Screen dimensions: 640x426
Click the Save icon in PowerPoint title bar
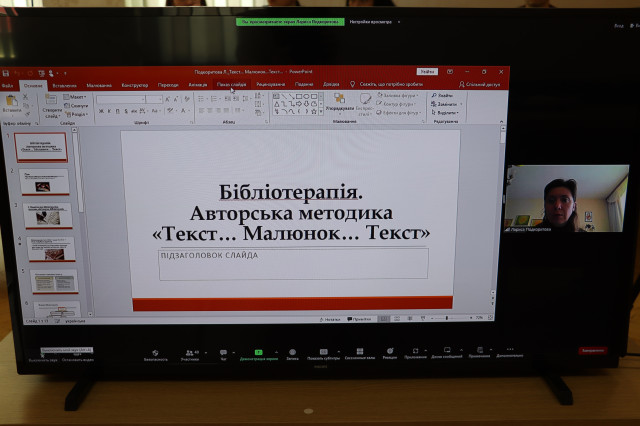coord(6,73)
